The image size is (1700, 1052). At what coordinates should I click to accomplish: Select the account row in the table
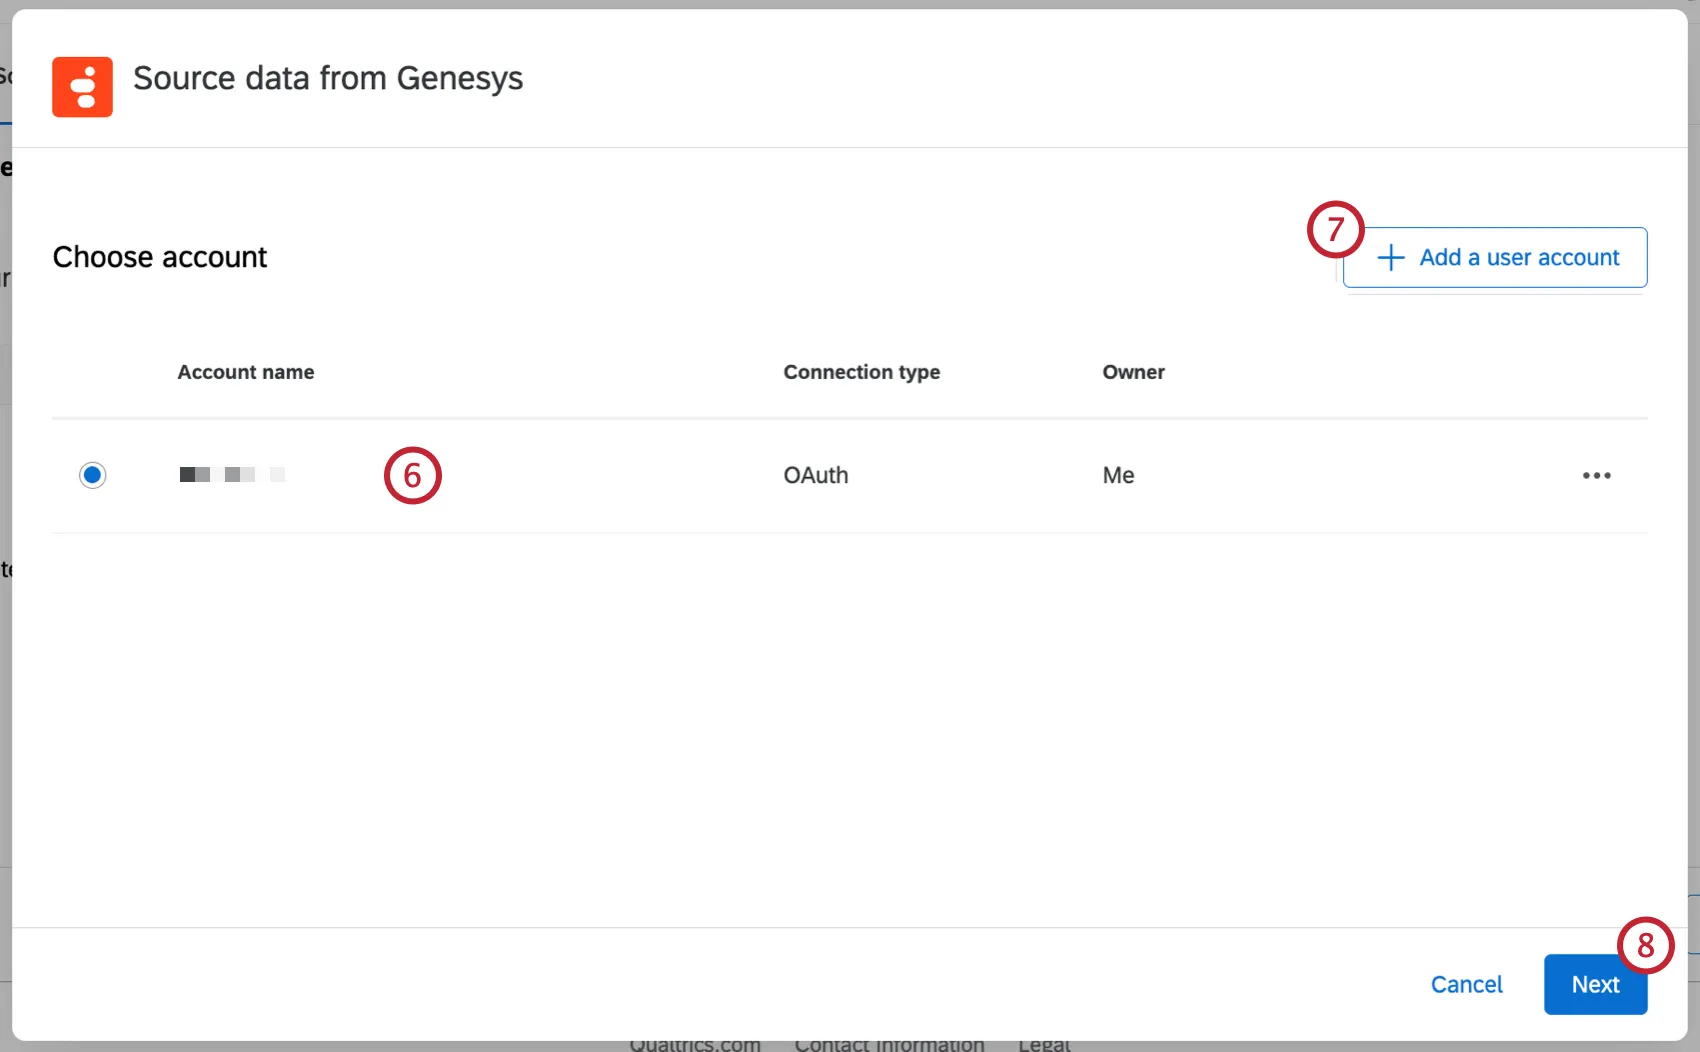tap(600, 475)
